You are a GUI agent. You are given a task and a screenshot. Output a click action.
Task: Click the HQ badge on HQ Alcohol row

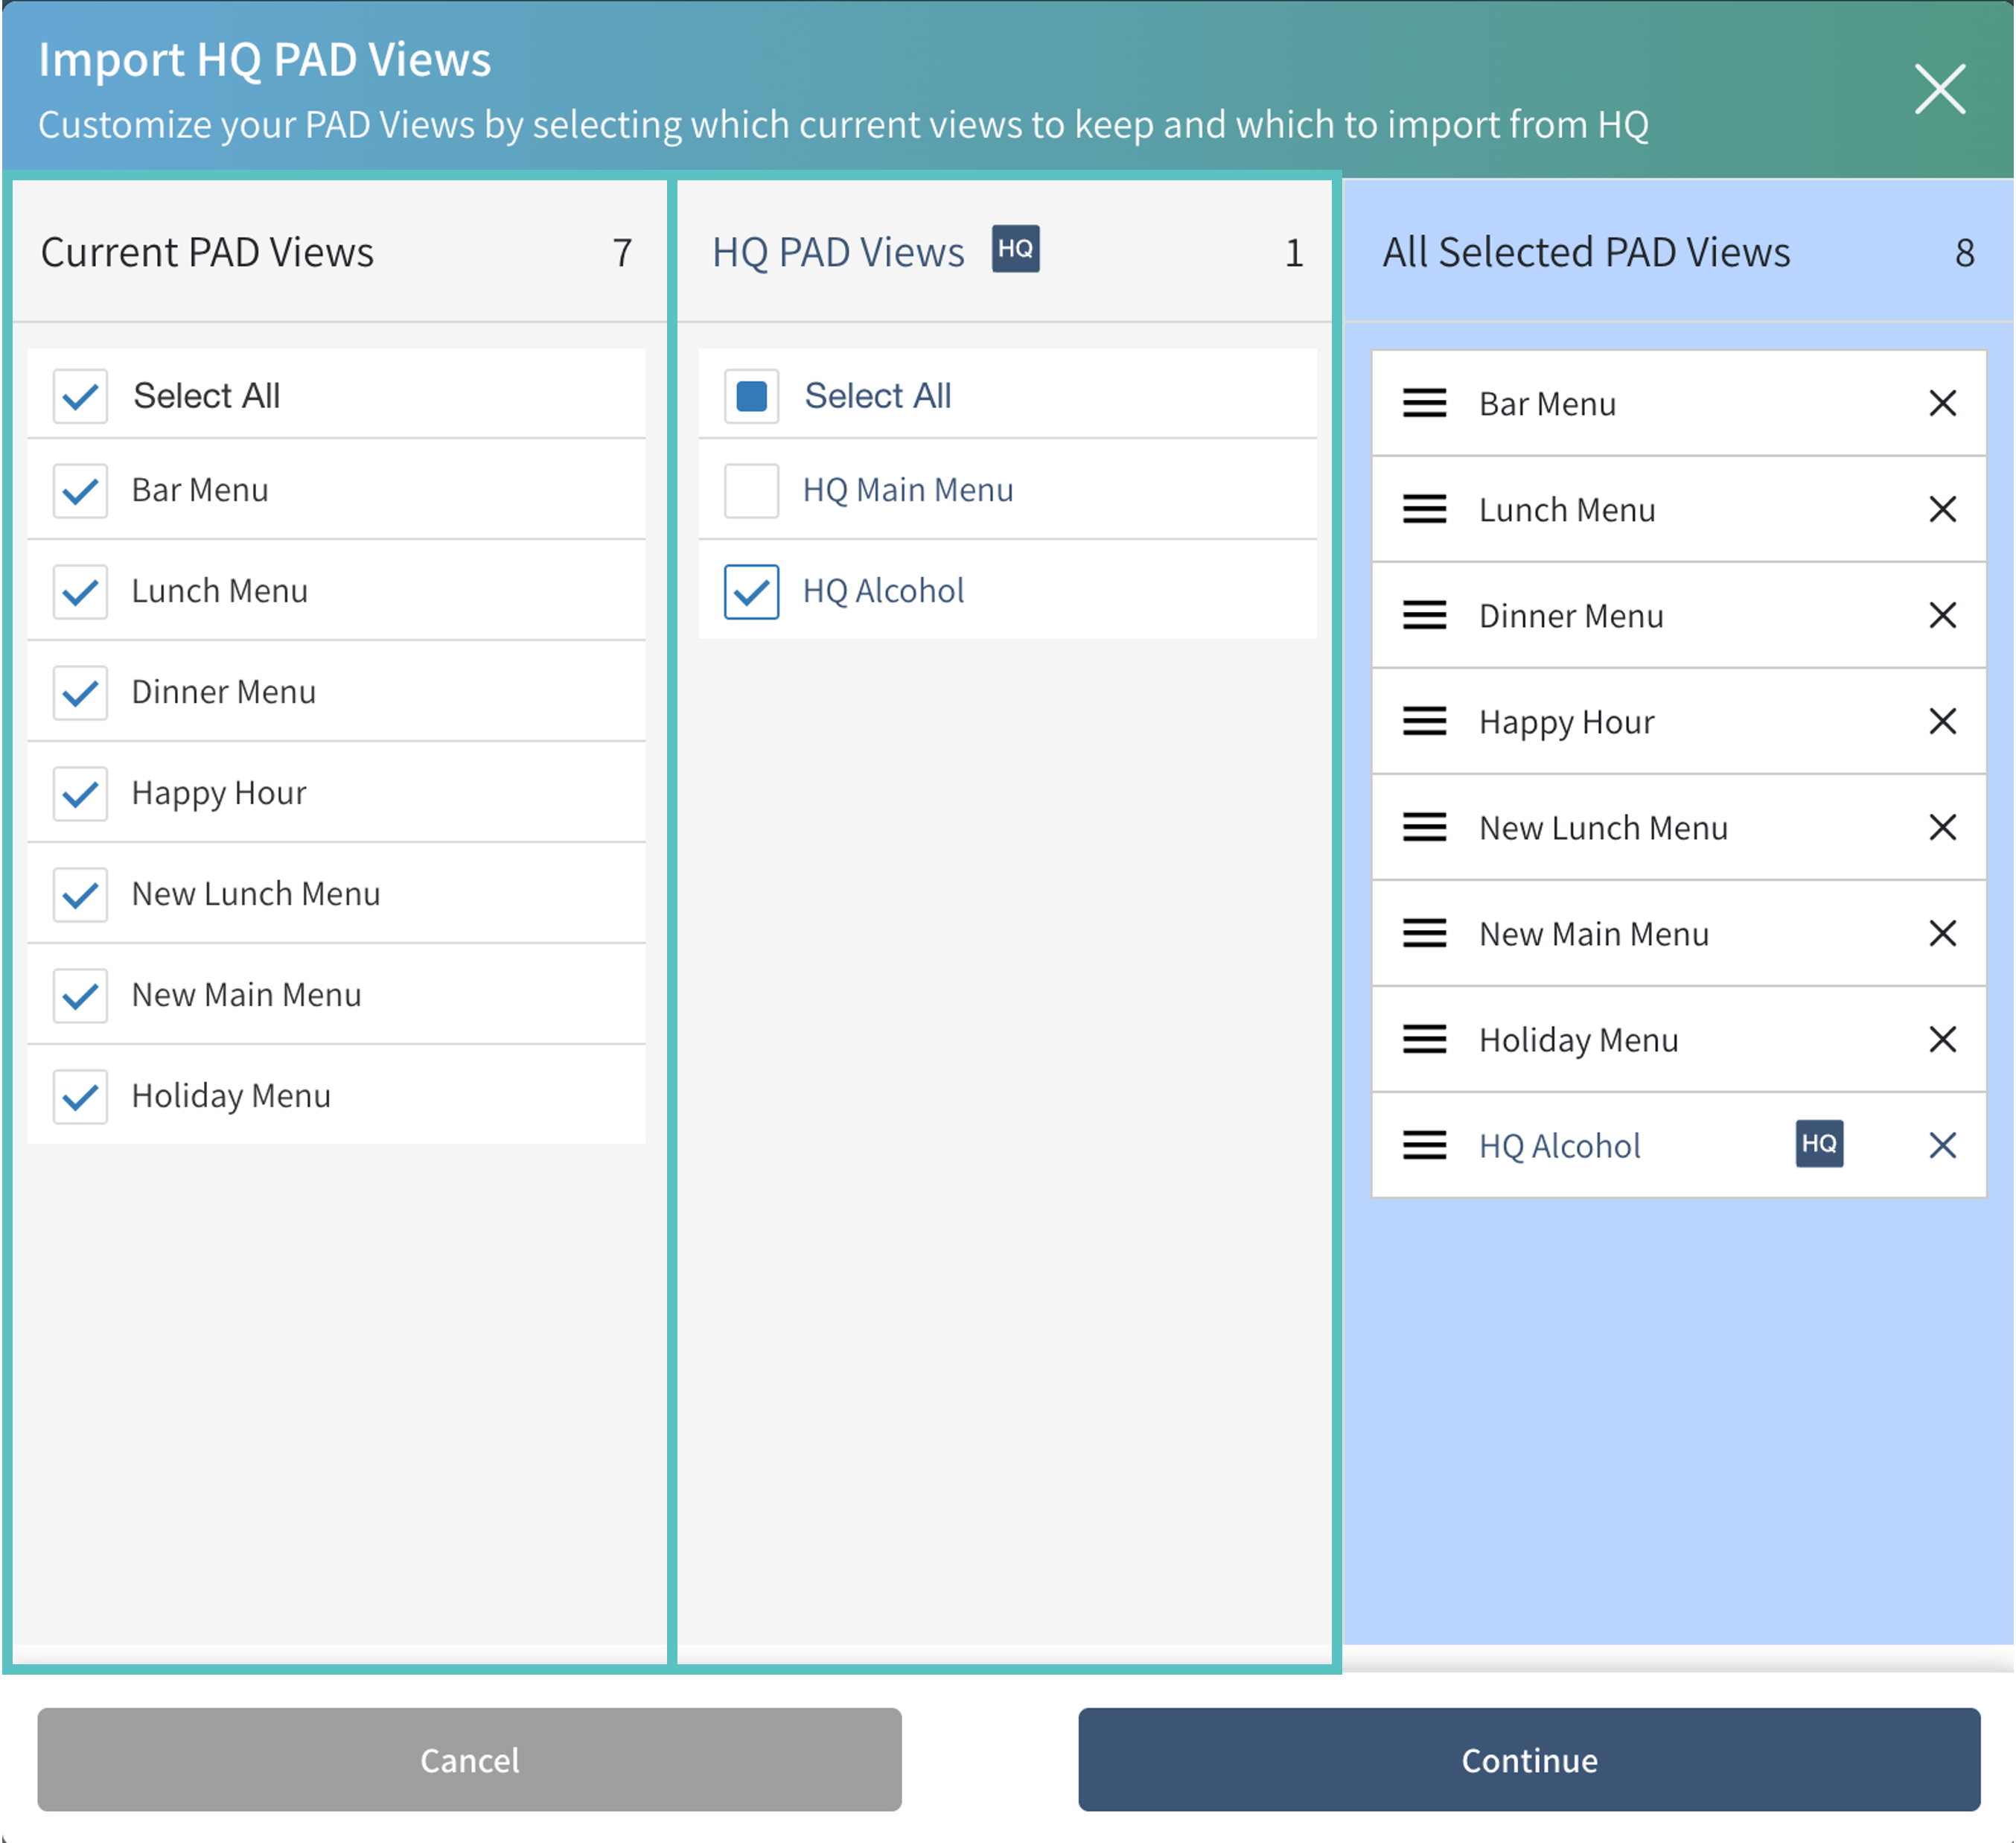click(1818, 1144)
